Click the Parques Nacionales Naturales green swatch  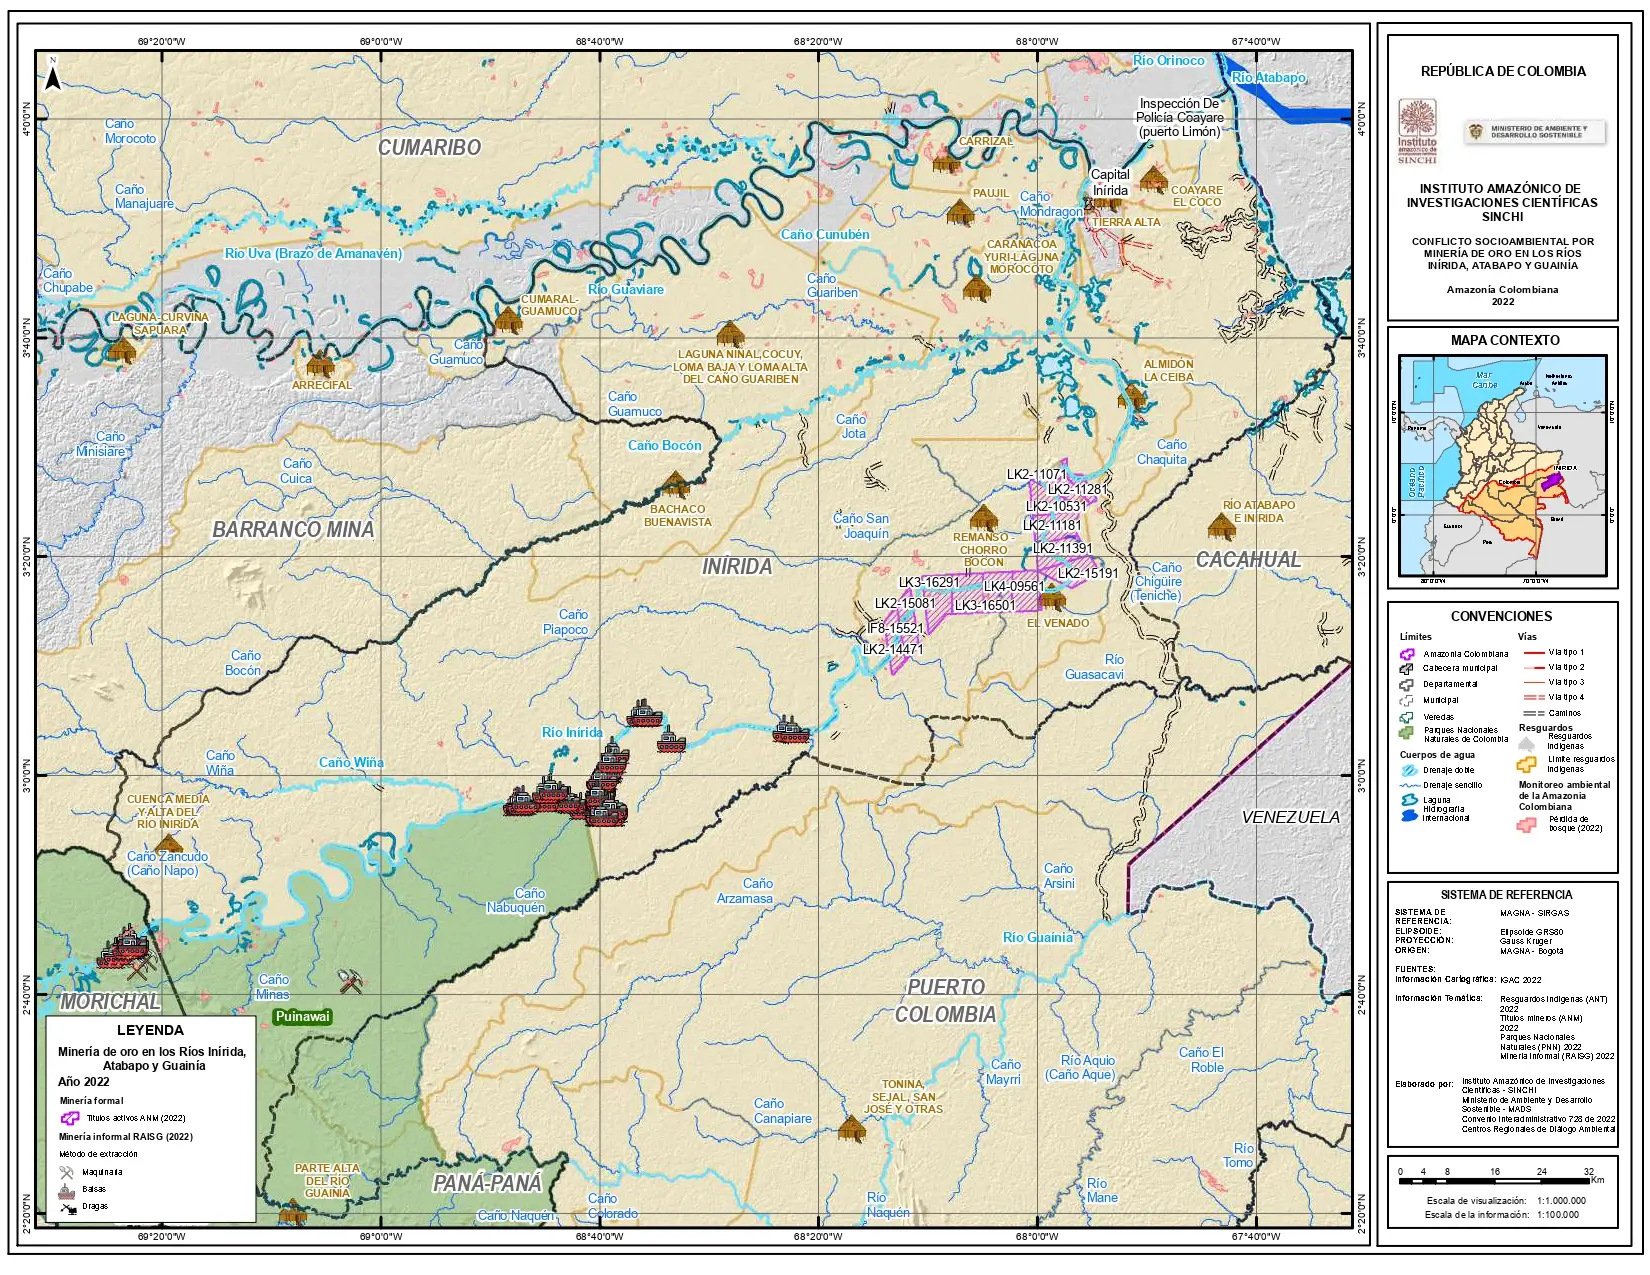pos(1407,733)
